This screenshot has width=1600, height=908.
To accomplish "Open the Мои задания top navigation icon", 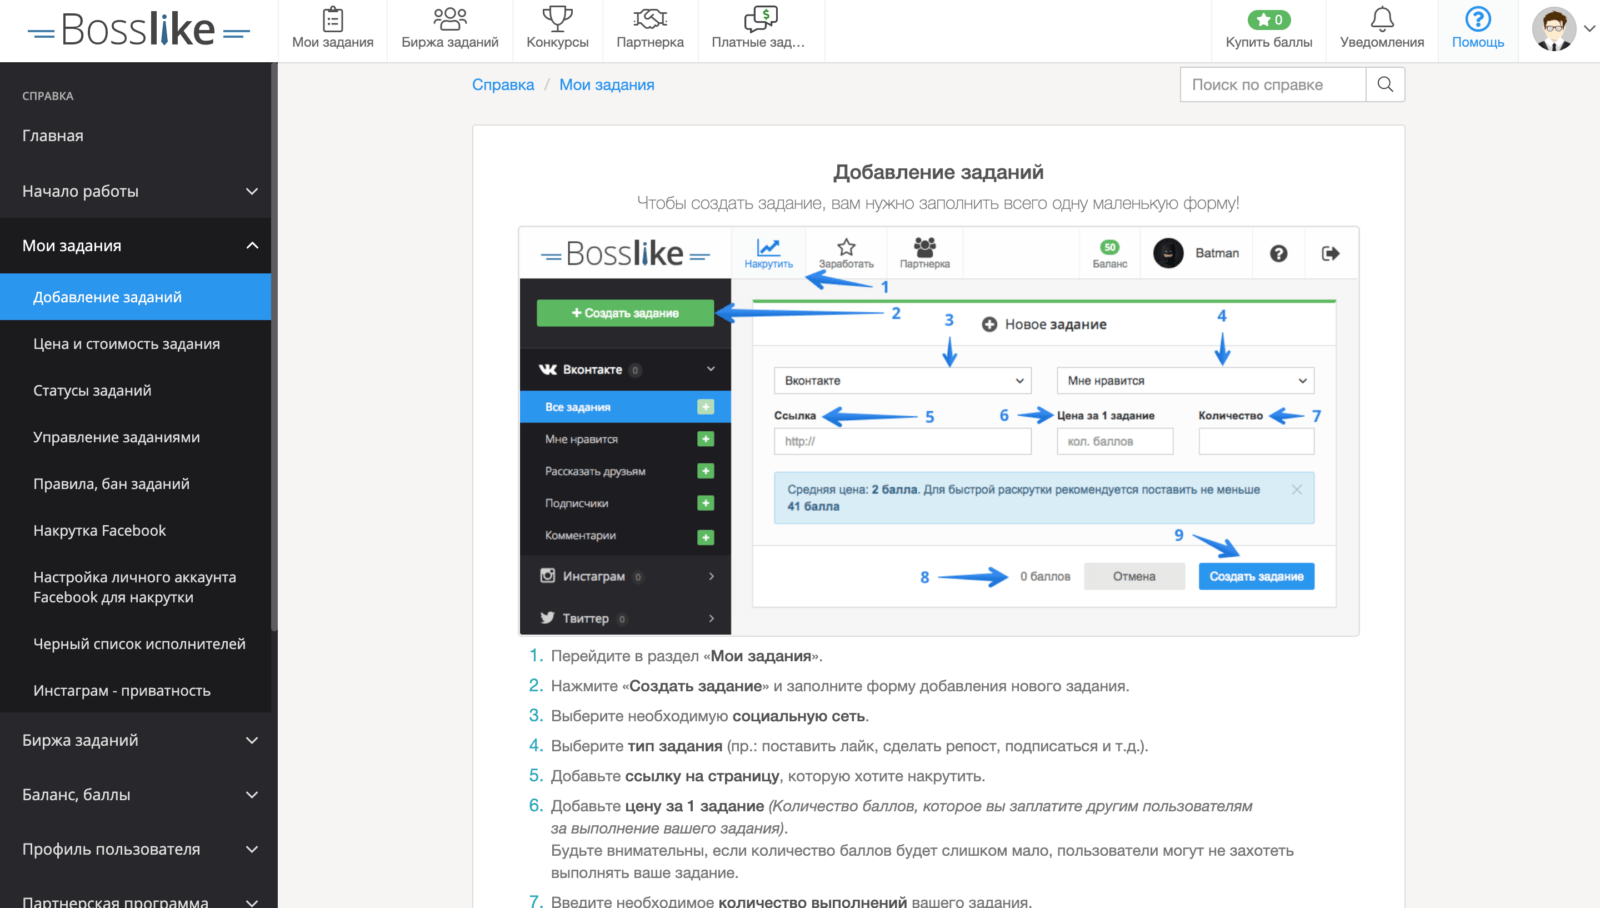I will tap(333, 19).
